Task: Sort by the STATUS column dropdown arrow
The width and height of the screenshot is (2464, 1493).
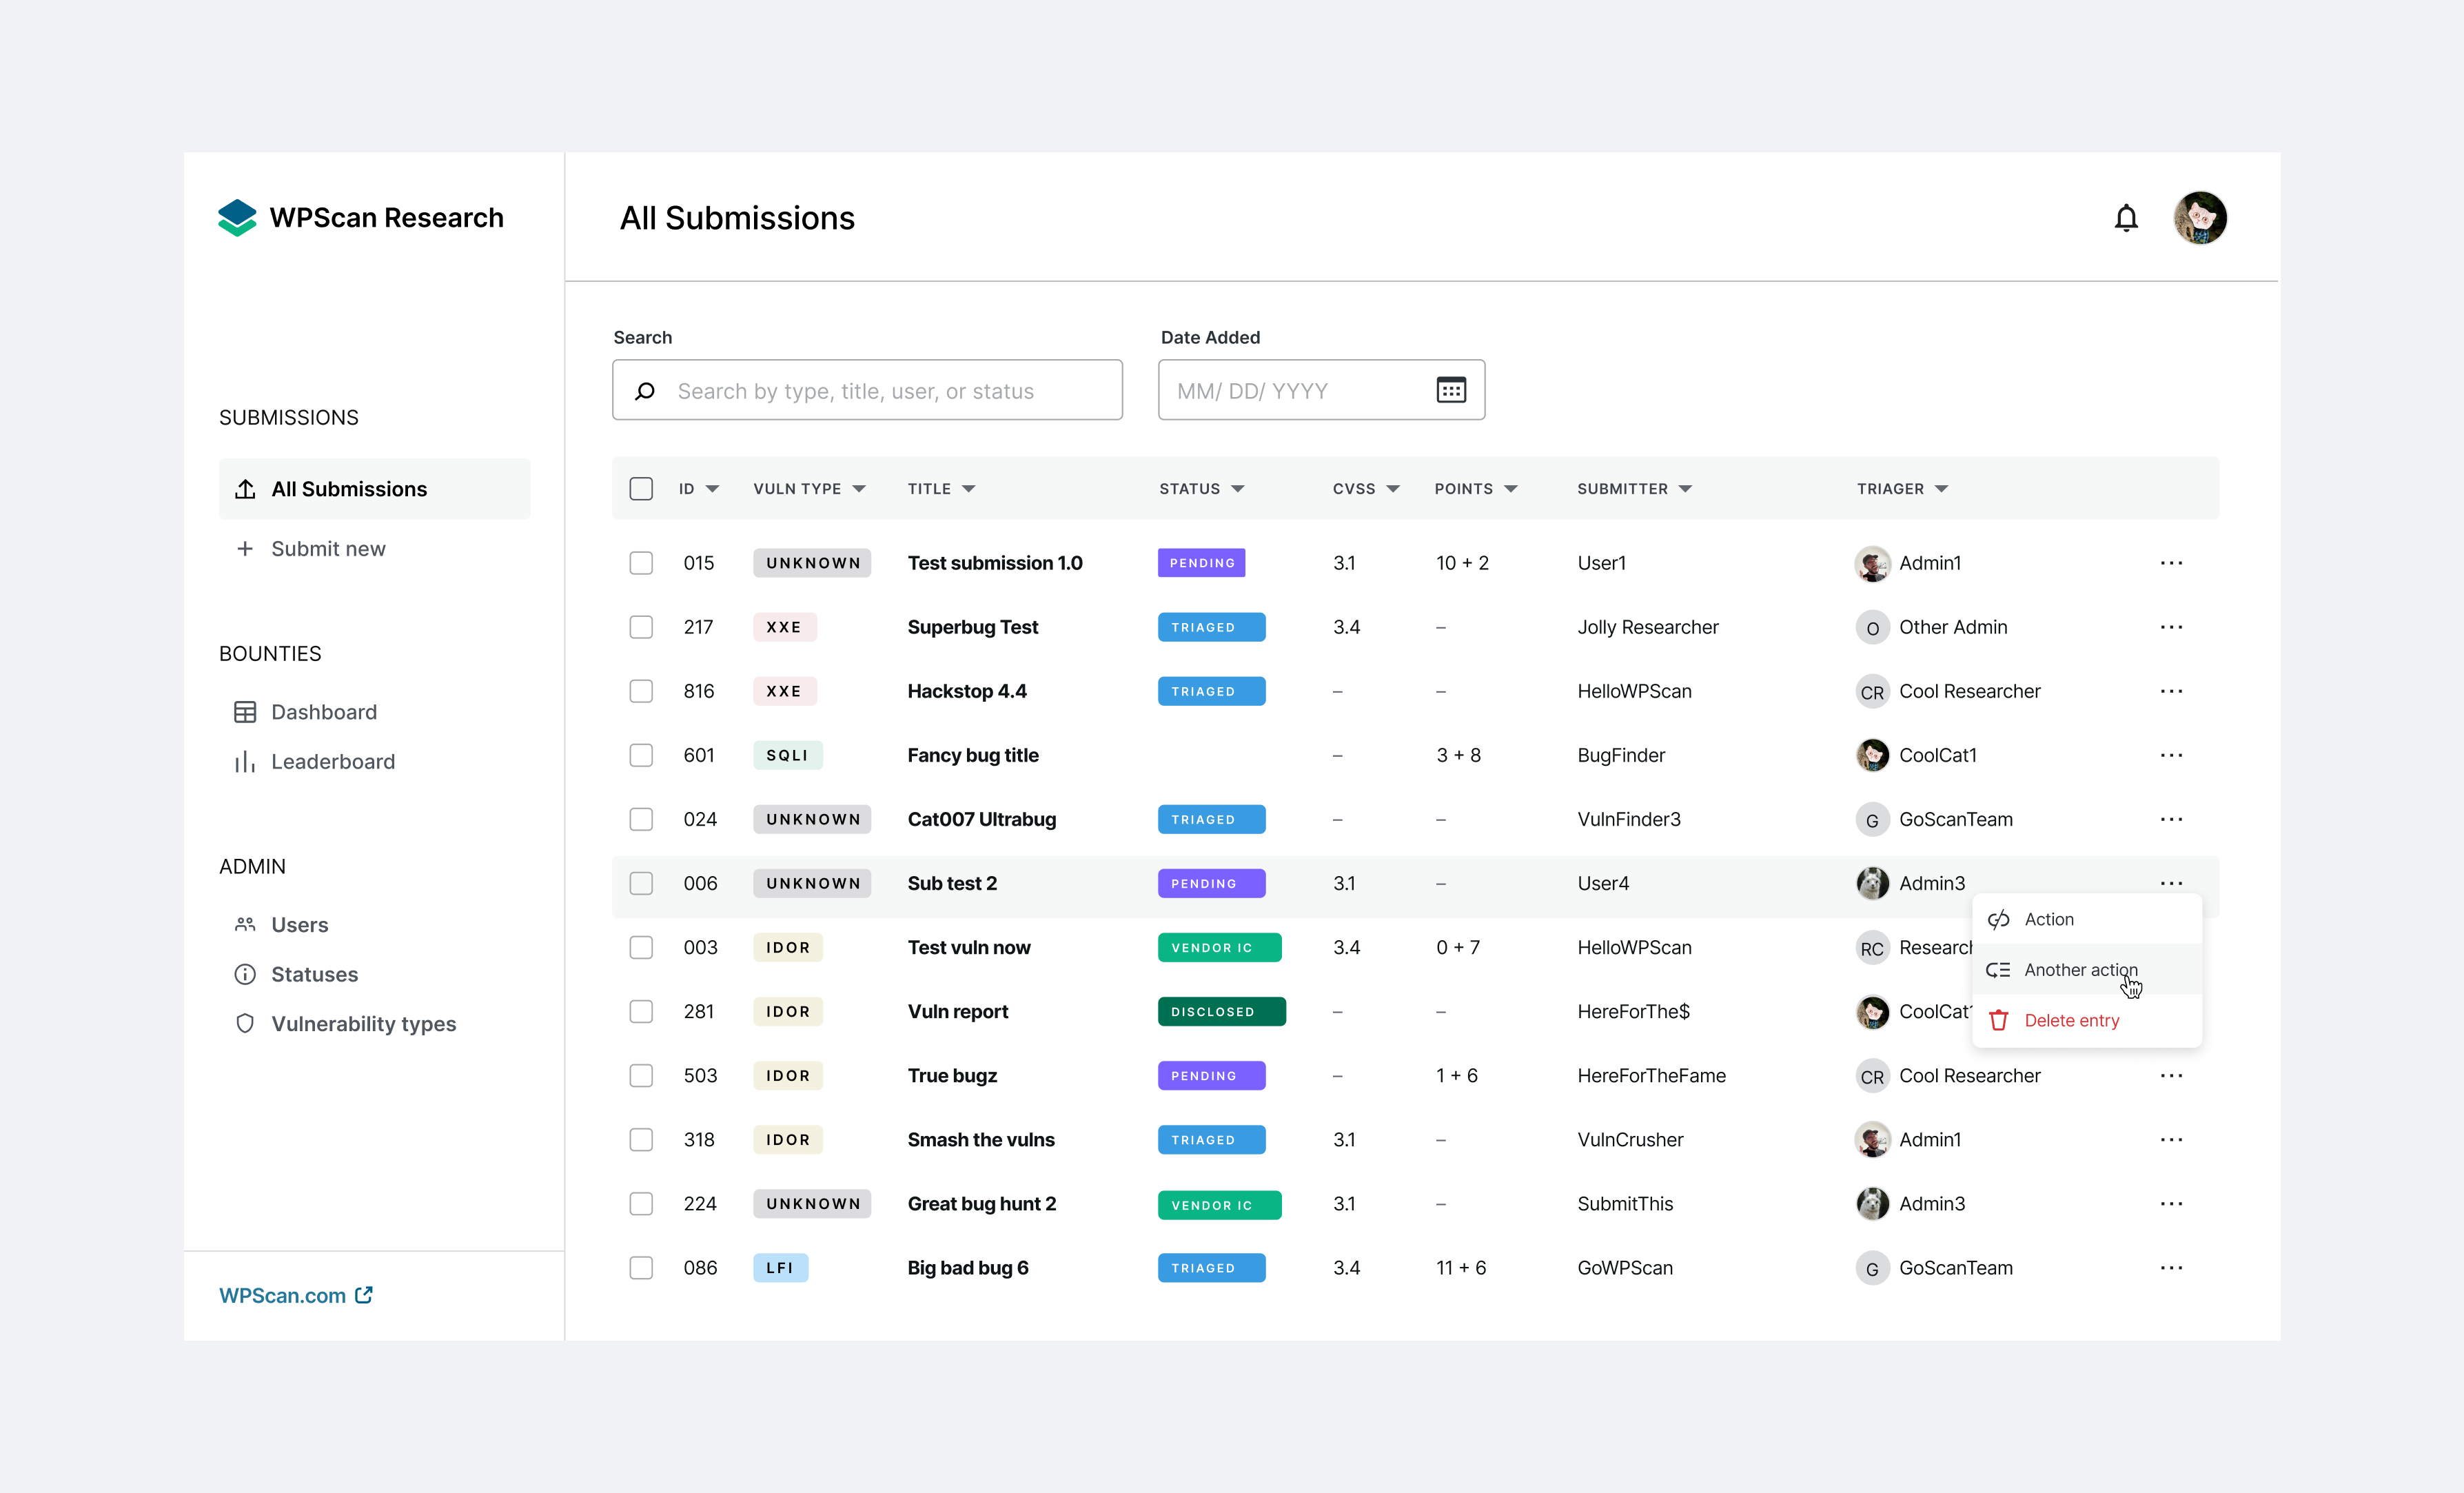Action: point(1238,489)
